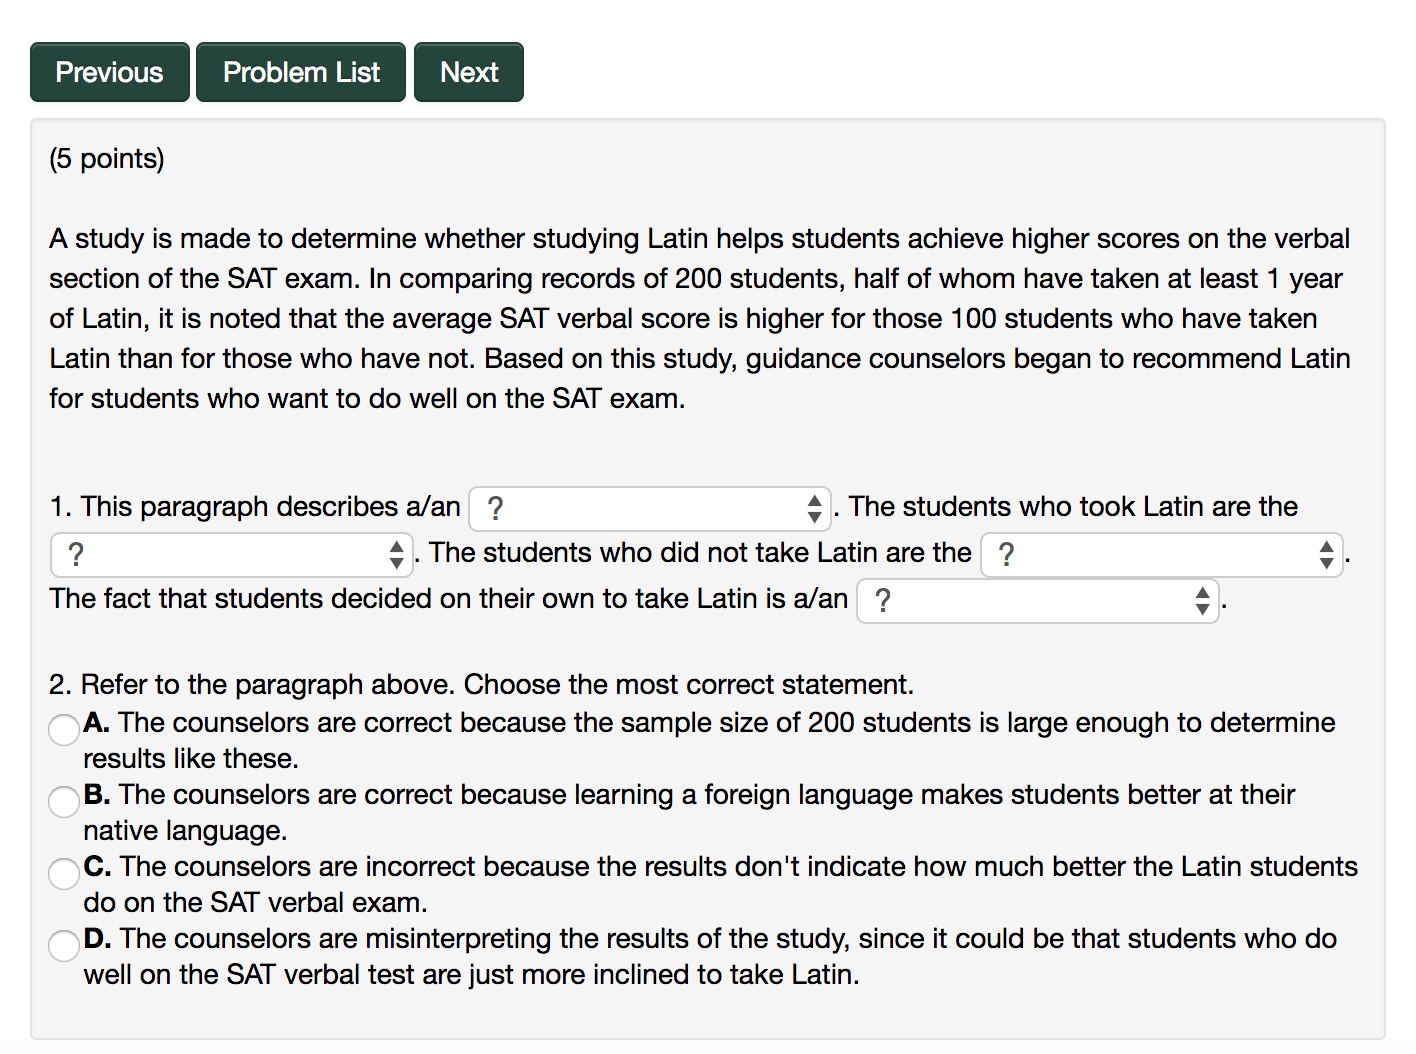
Task: Click arrows on the 'took Latin are the' dropdown
Action: pos(396,555)
